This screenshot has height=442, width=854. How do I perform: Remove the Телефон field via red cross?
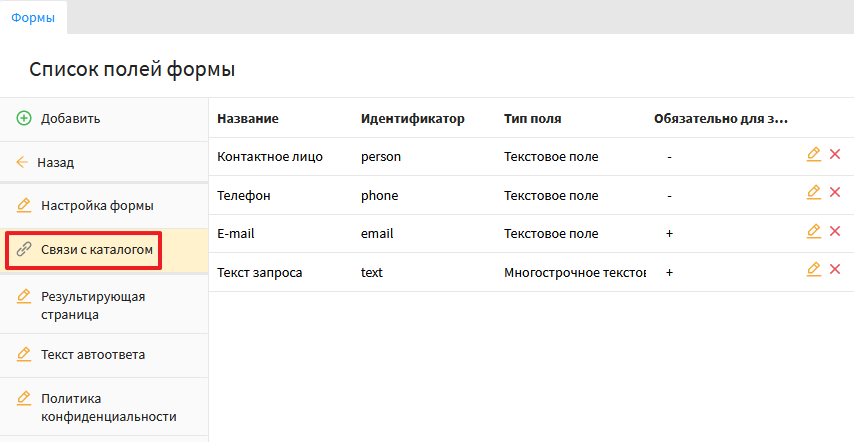tap(835, 192)
